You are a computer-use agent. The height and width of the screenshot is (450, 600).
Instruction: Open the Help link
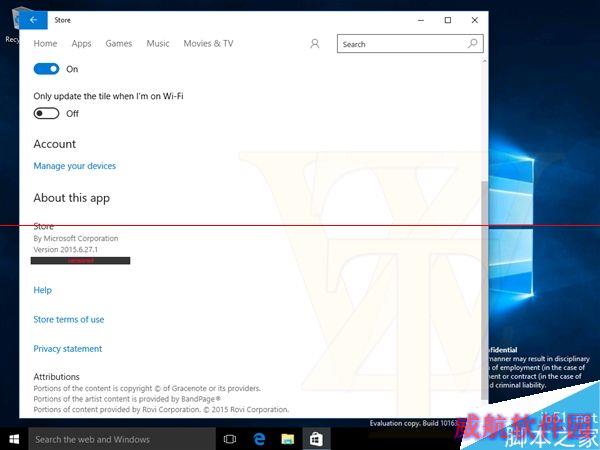[42, 290]
